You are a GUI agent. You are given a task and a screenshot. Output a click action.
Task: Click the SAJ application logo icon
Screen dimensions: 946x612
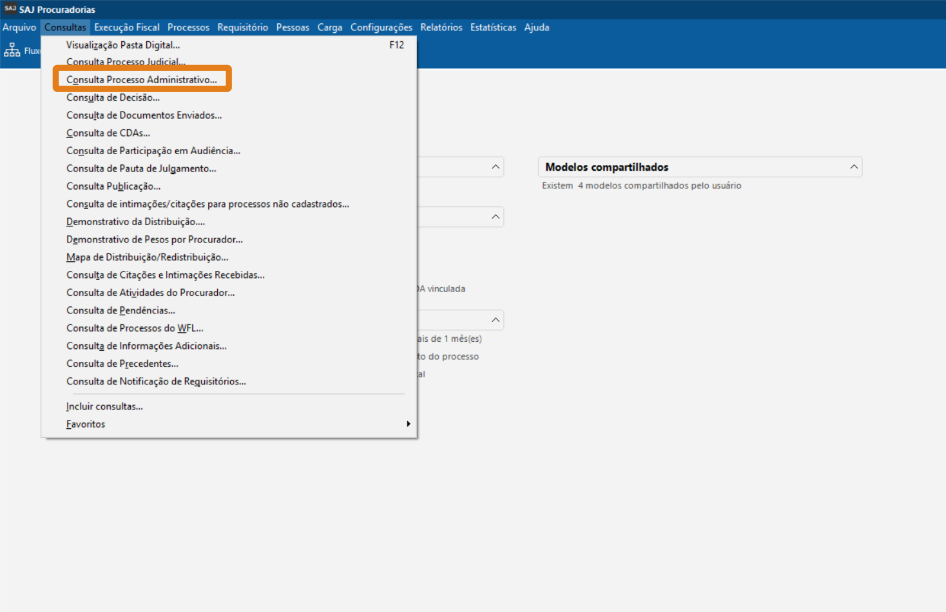[10, 9]
